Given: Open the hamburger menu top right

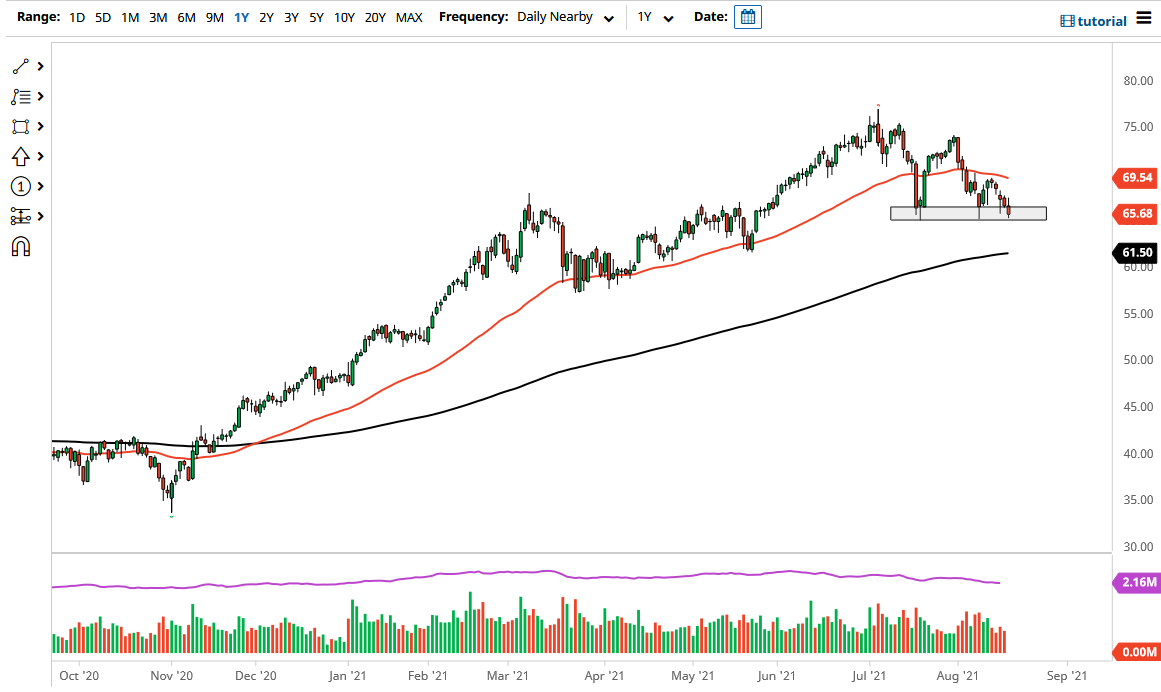Looking at the screenshot, I should click(1146, 18).
